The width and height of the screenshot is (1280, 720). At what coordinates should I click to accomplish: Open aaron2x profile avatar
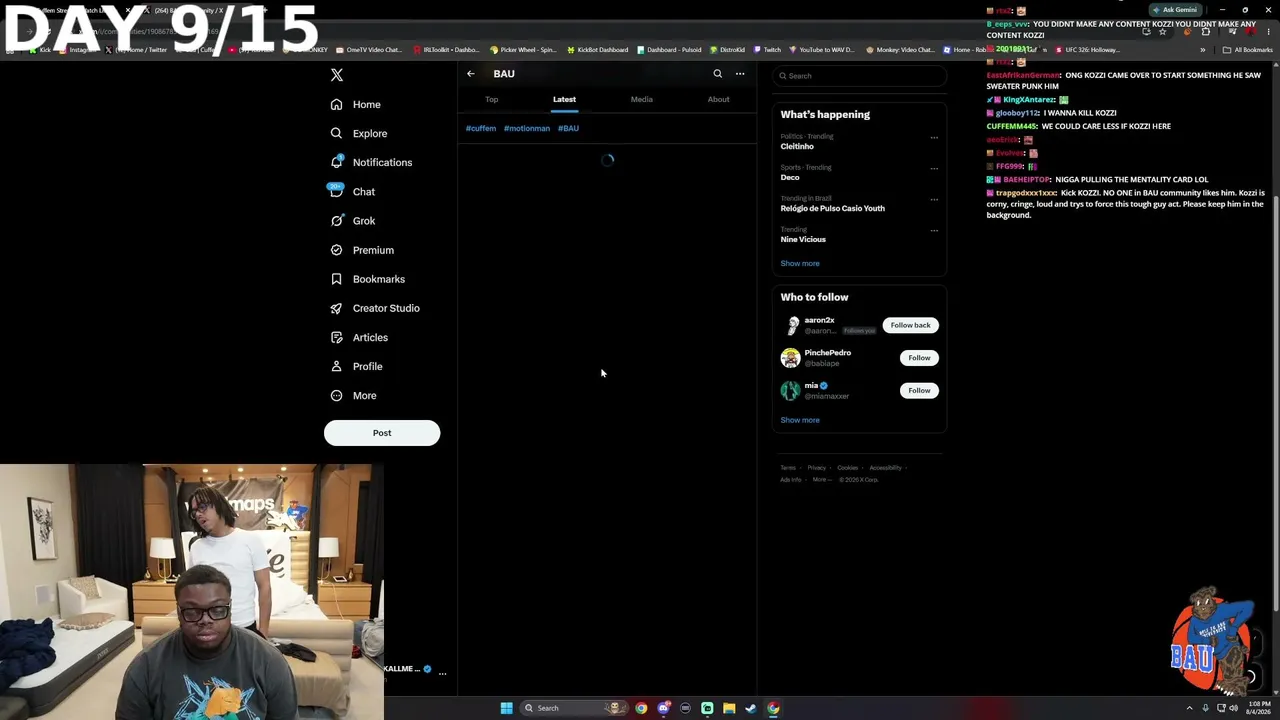pyautogui.click(x=791, y=325)
